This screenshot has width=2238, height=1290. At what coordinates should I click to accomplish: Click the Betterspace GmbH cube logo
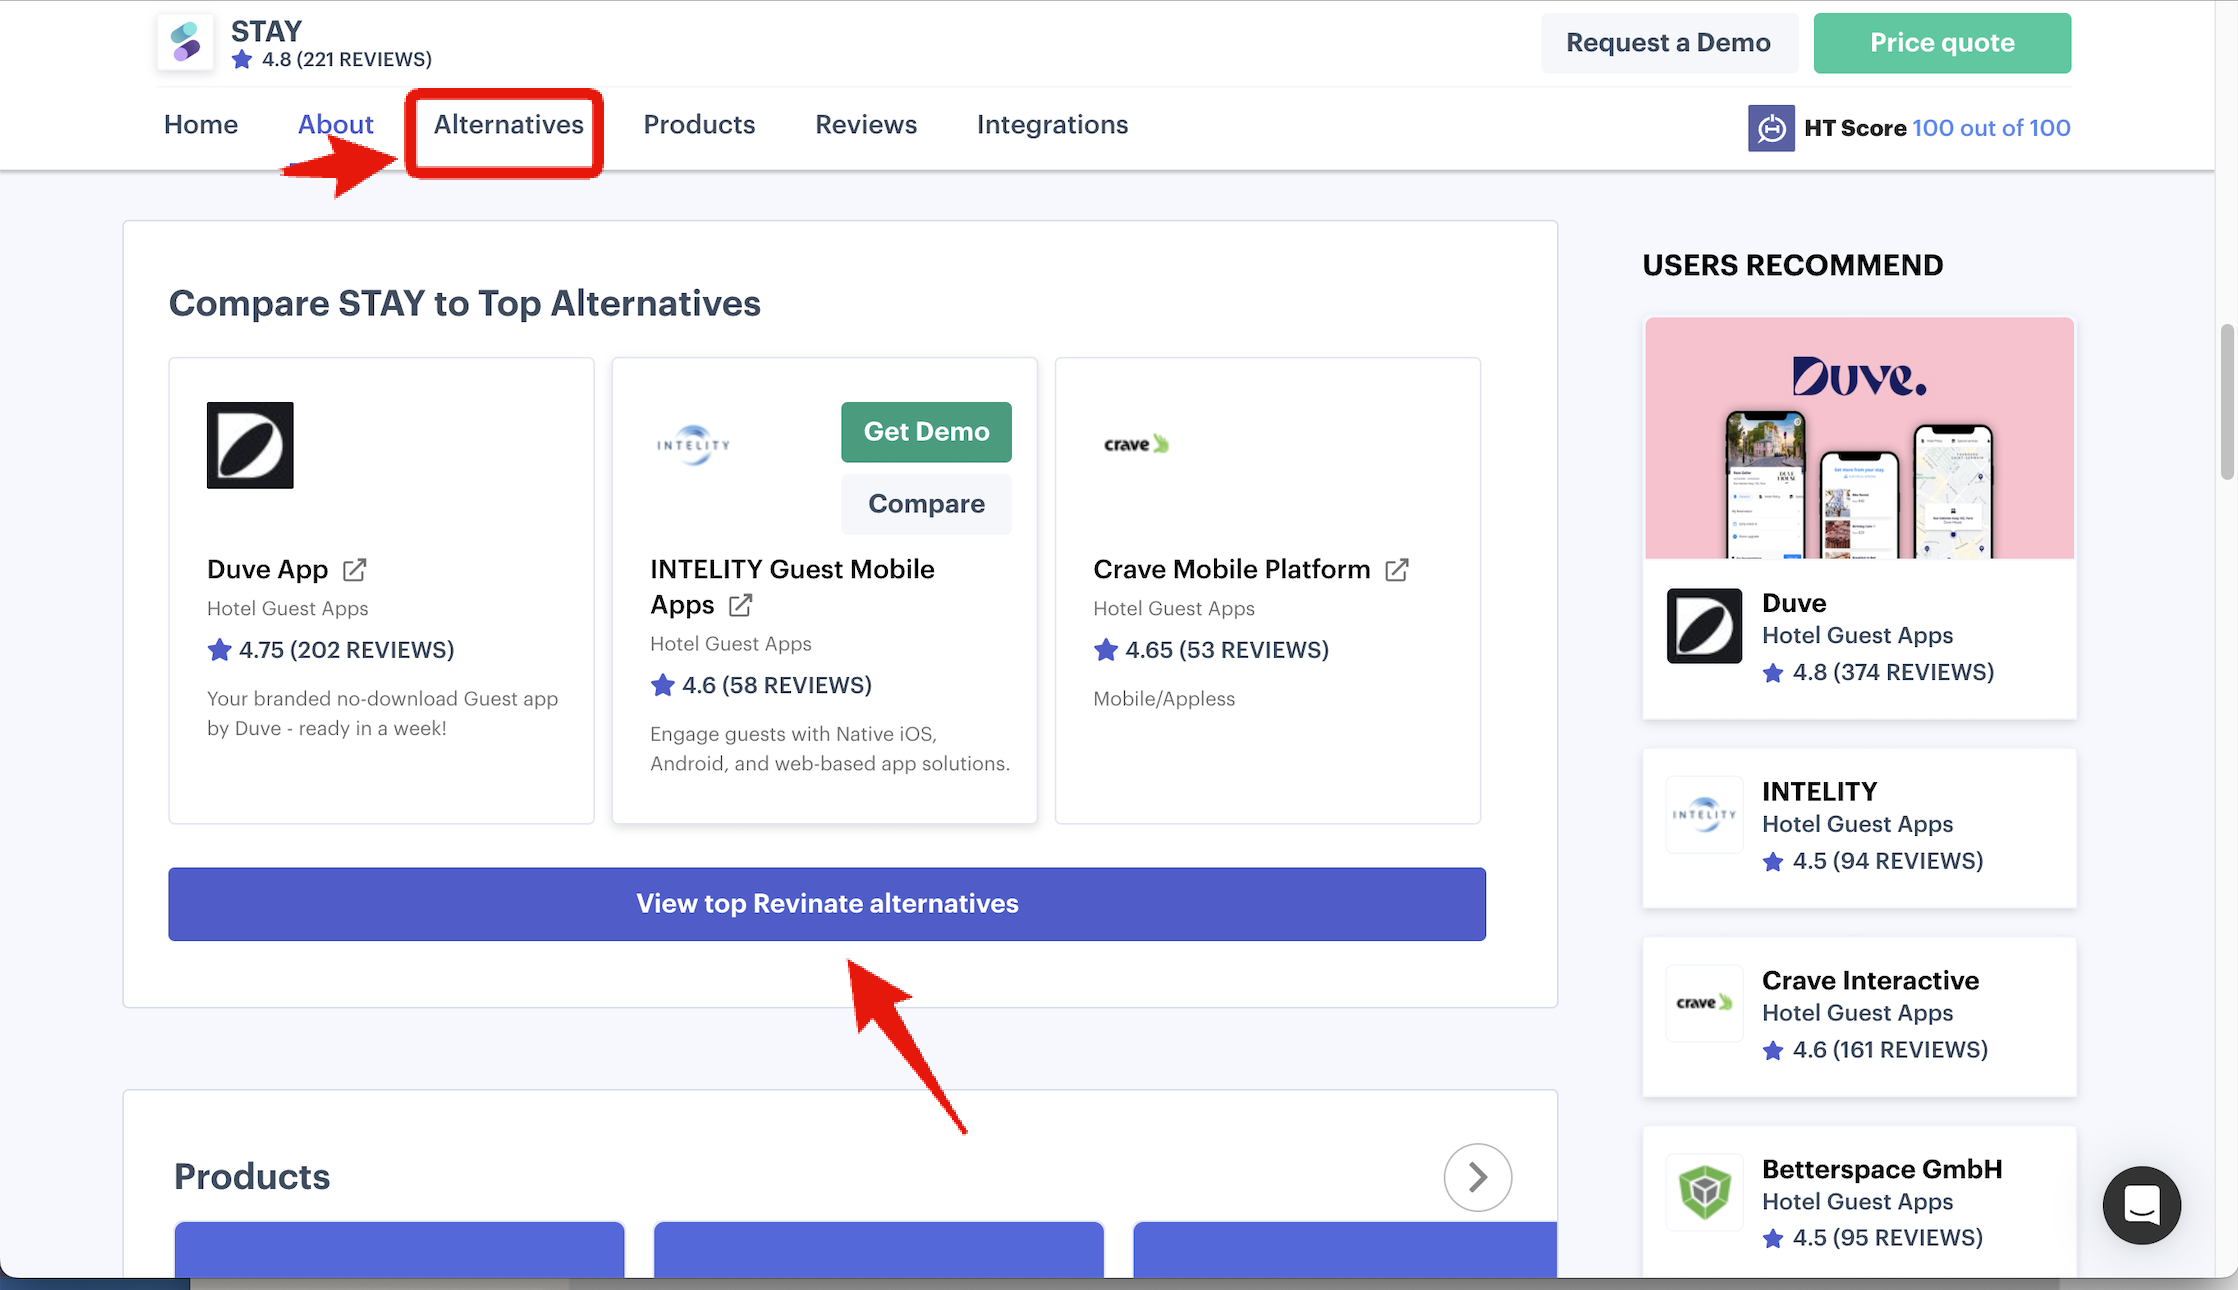pyautogui.click(x=1704, y=1192)
